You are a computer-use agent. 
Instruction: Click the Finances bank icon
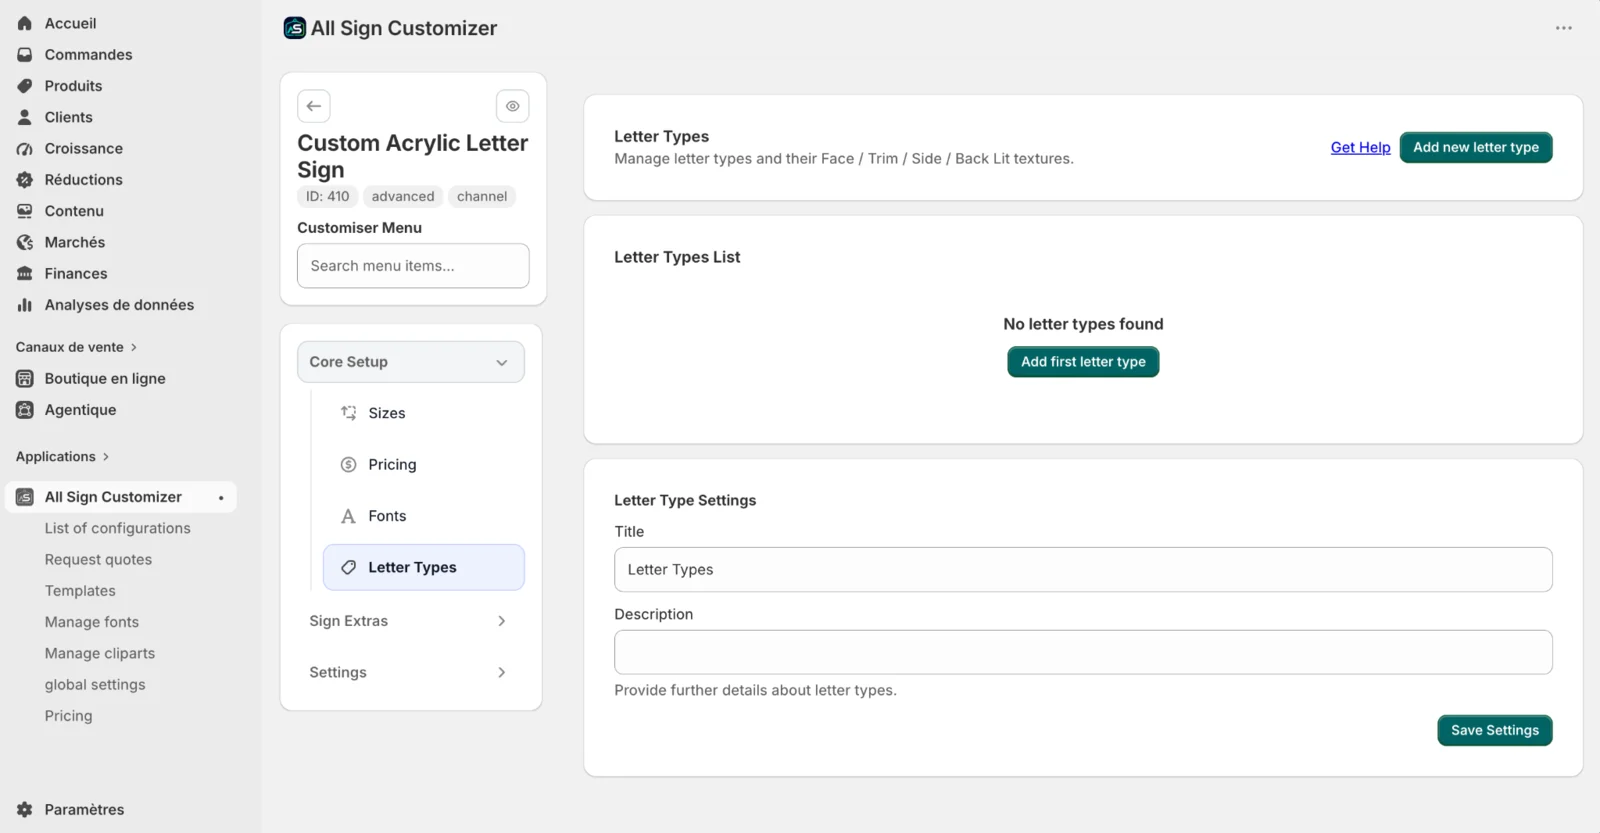coord(25,273)
